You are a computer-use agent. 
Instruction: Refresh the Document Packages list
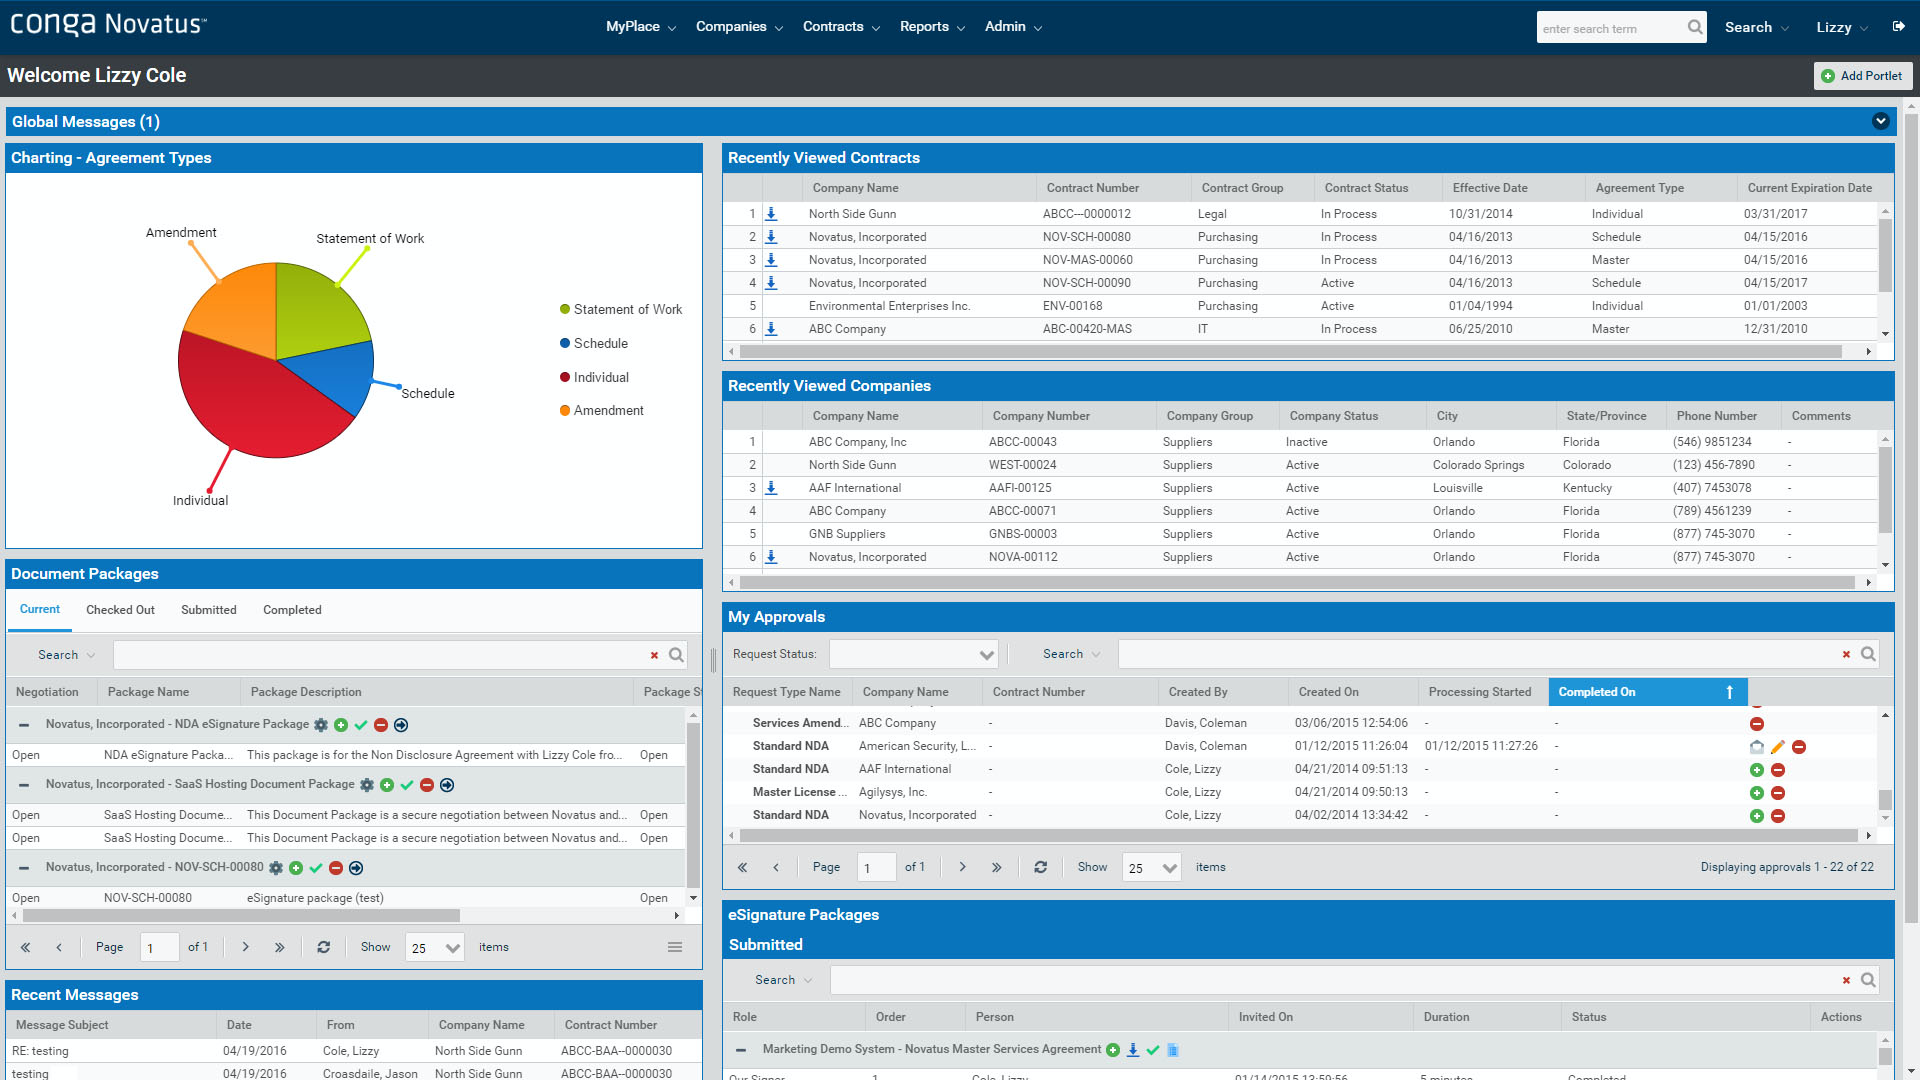[x=324, y=947]
